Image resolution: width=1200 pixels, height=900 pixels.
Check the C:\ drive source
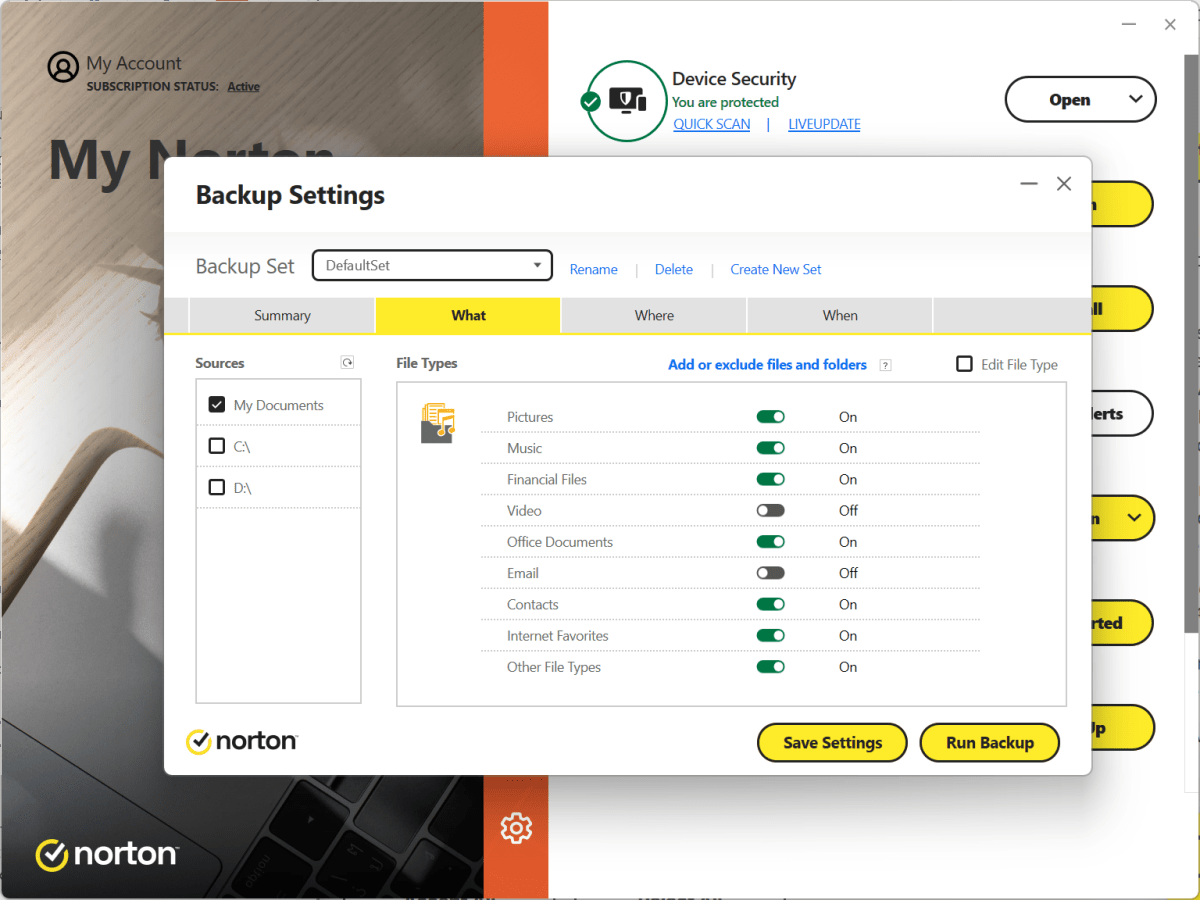[216, 446]
